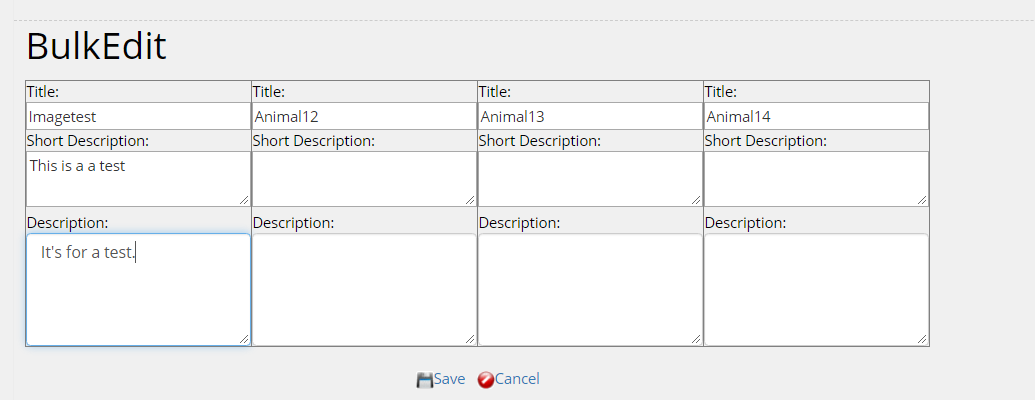
Task: Click the Animal12 title field
Action: [x=364, y=116]
